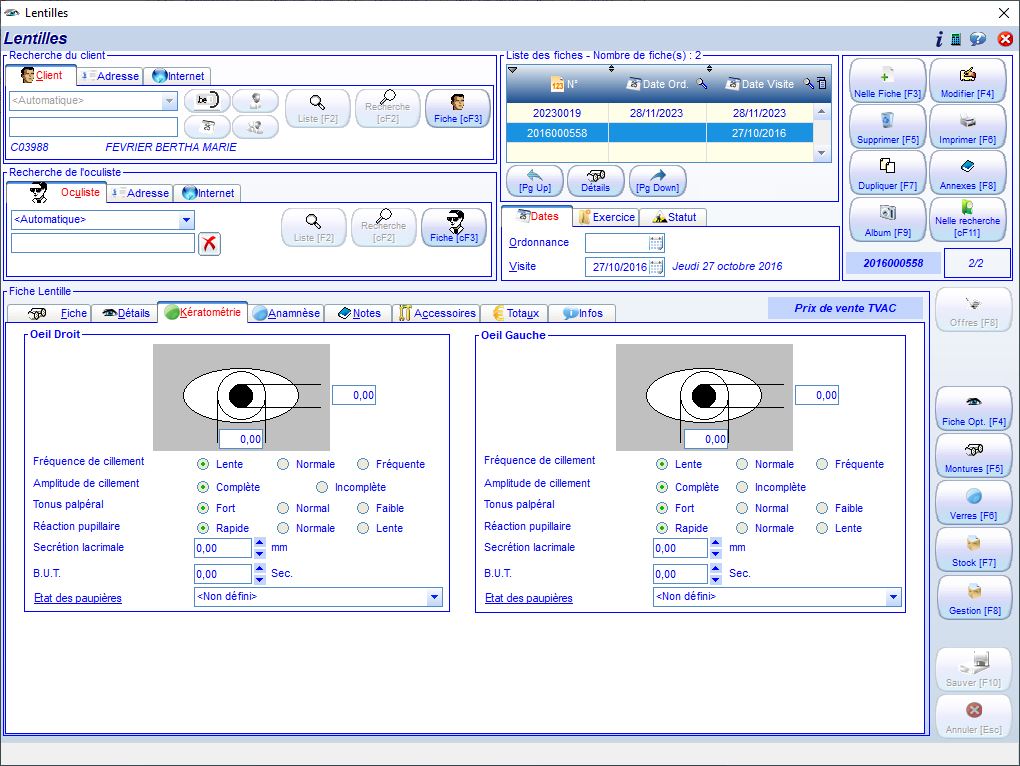Decrease B.U.T. value for Oeil Droit
This screenshot has height=766, width=1020.
[260, 579]
